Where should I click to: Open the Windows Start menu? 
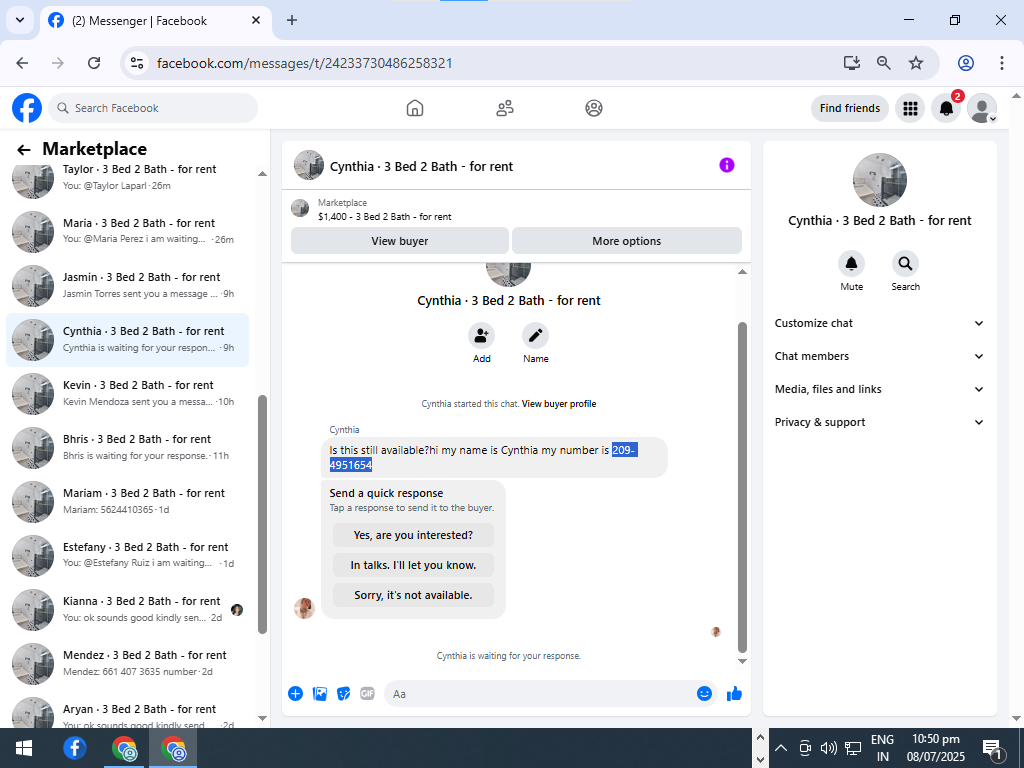24,748
